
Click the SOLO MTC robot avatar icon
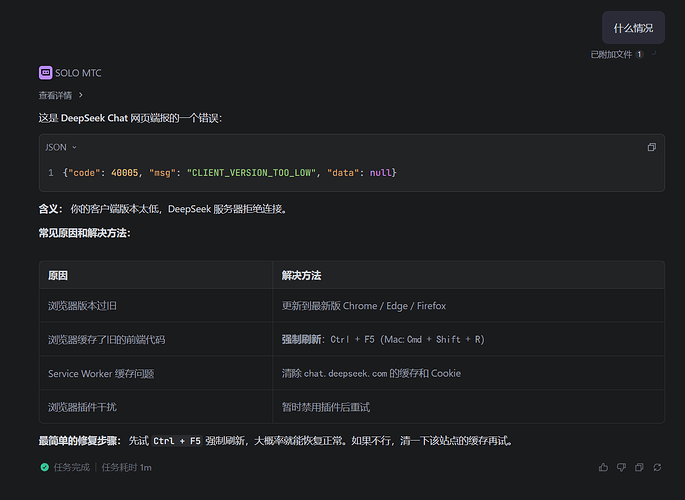point(45,73)
